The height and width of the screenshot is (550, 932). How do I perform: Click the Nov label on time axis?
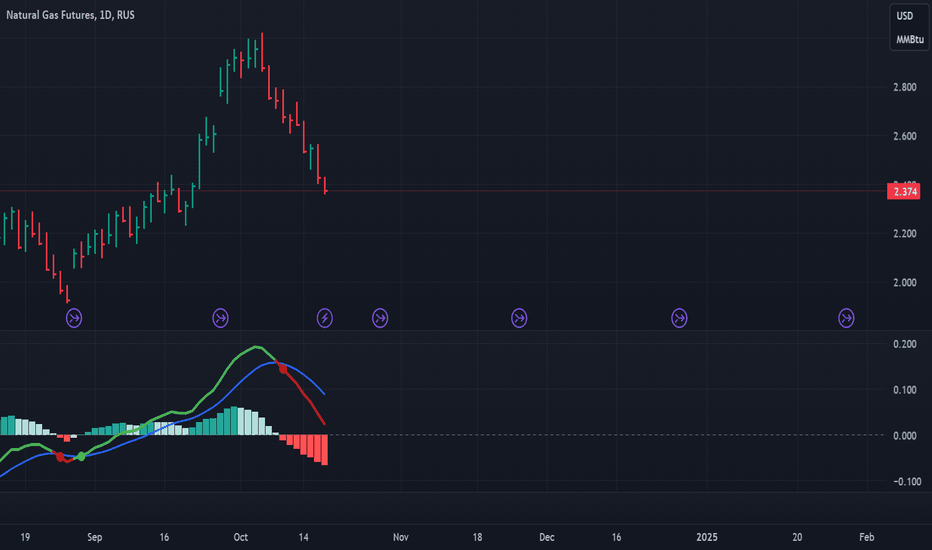click(x=401, y=537)
